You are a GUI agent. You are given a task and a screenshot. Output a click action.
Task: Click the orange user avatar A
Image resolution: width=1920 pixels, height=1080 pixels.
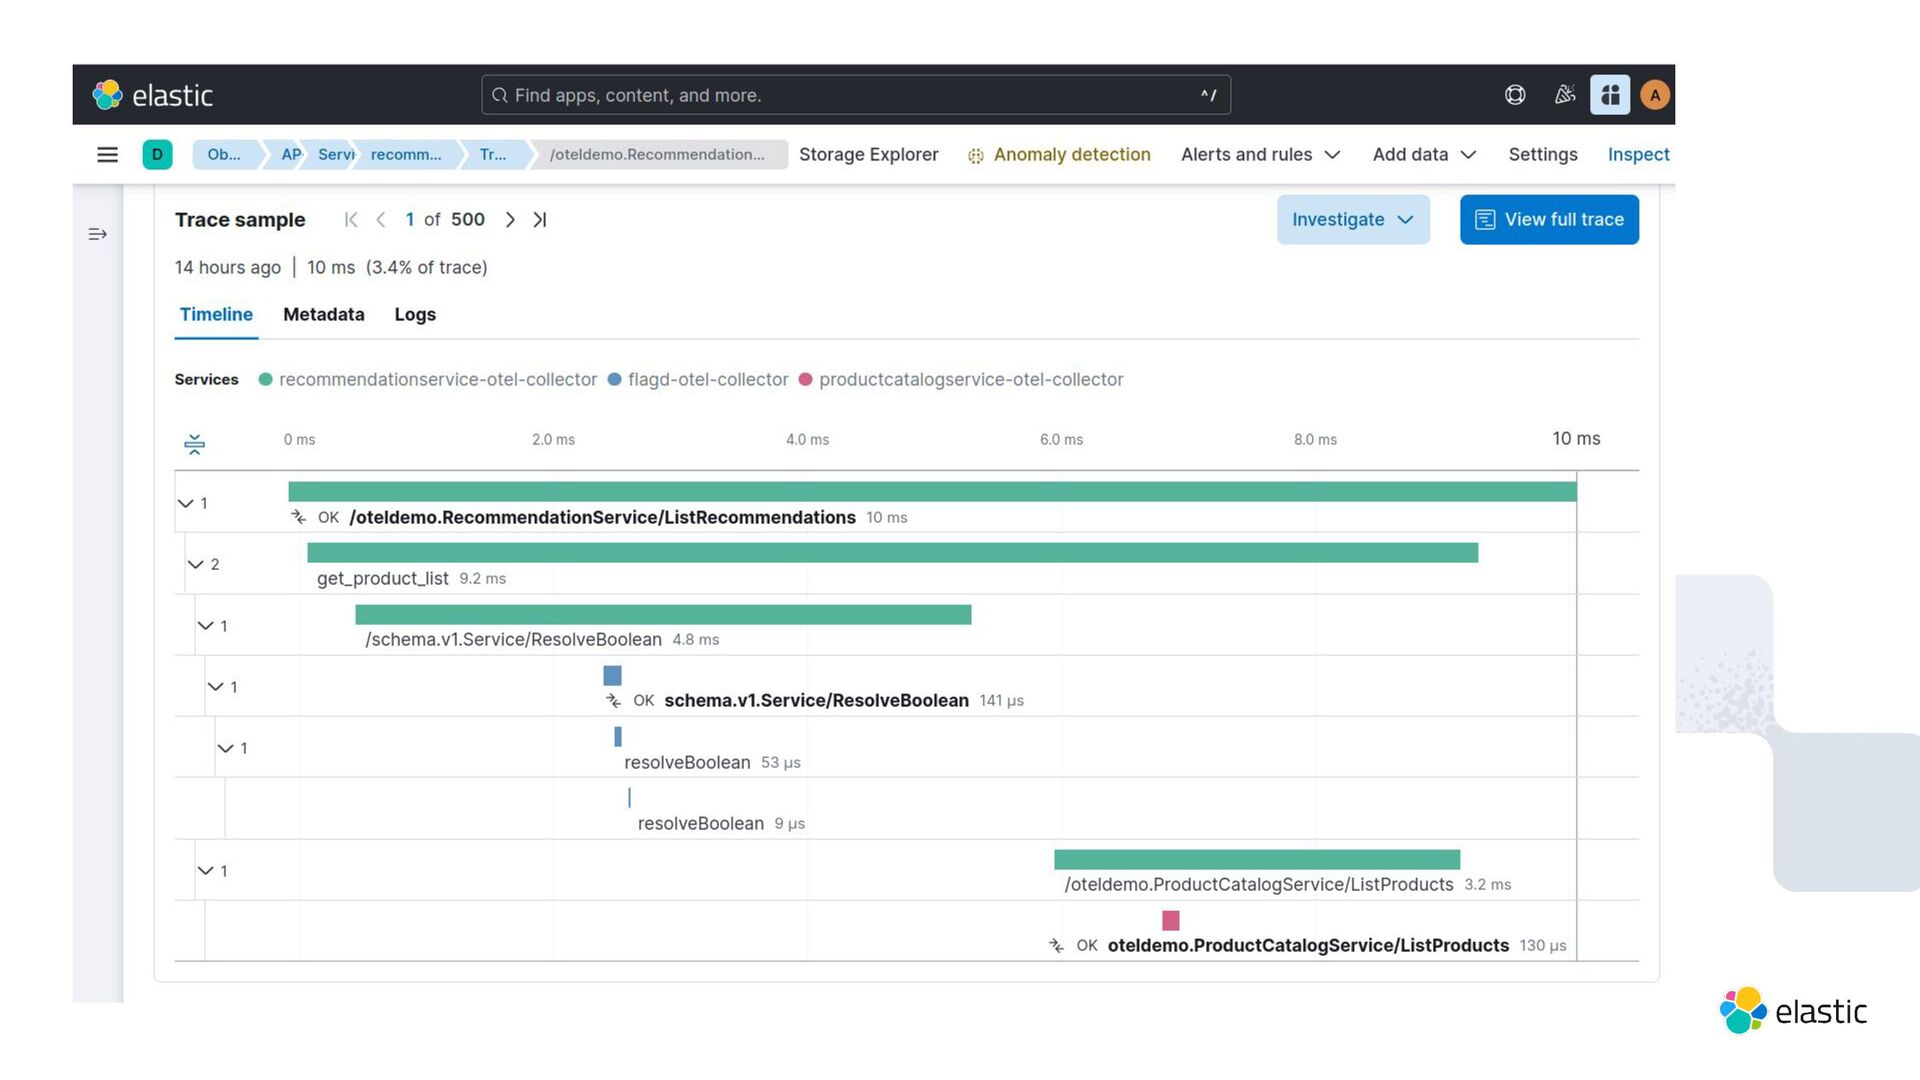(x=1655, y=95)
